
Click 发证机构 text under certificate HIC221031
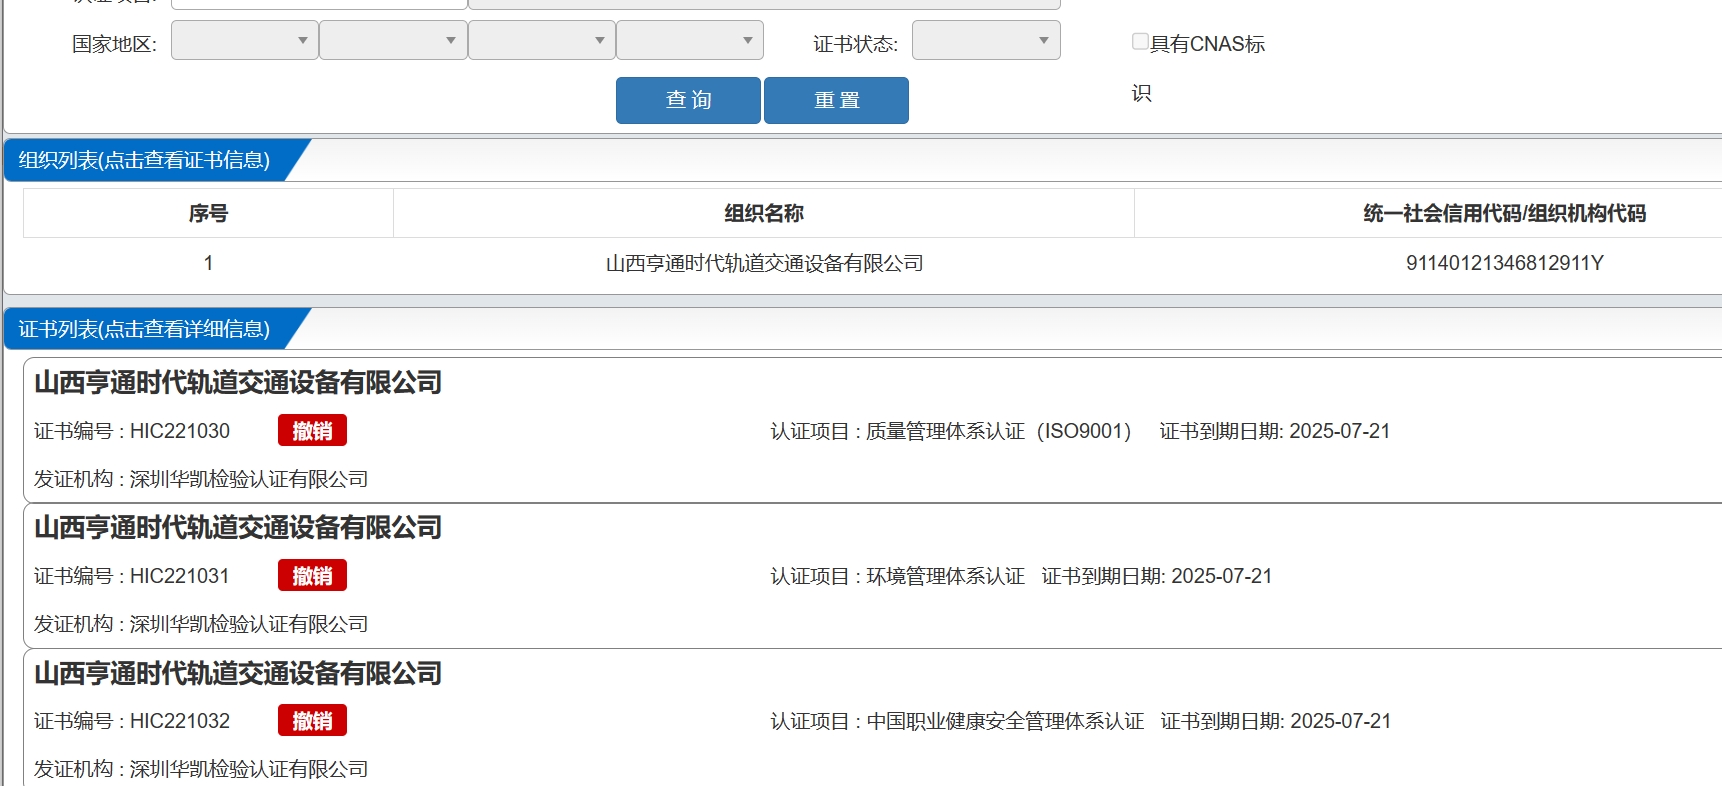click(201, 624)
